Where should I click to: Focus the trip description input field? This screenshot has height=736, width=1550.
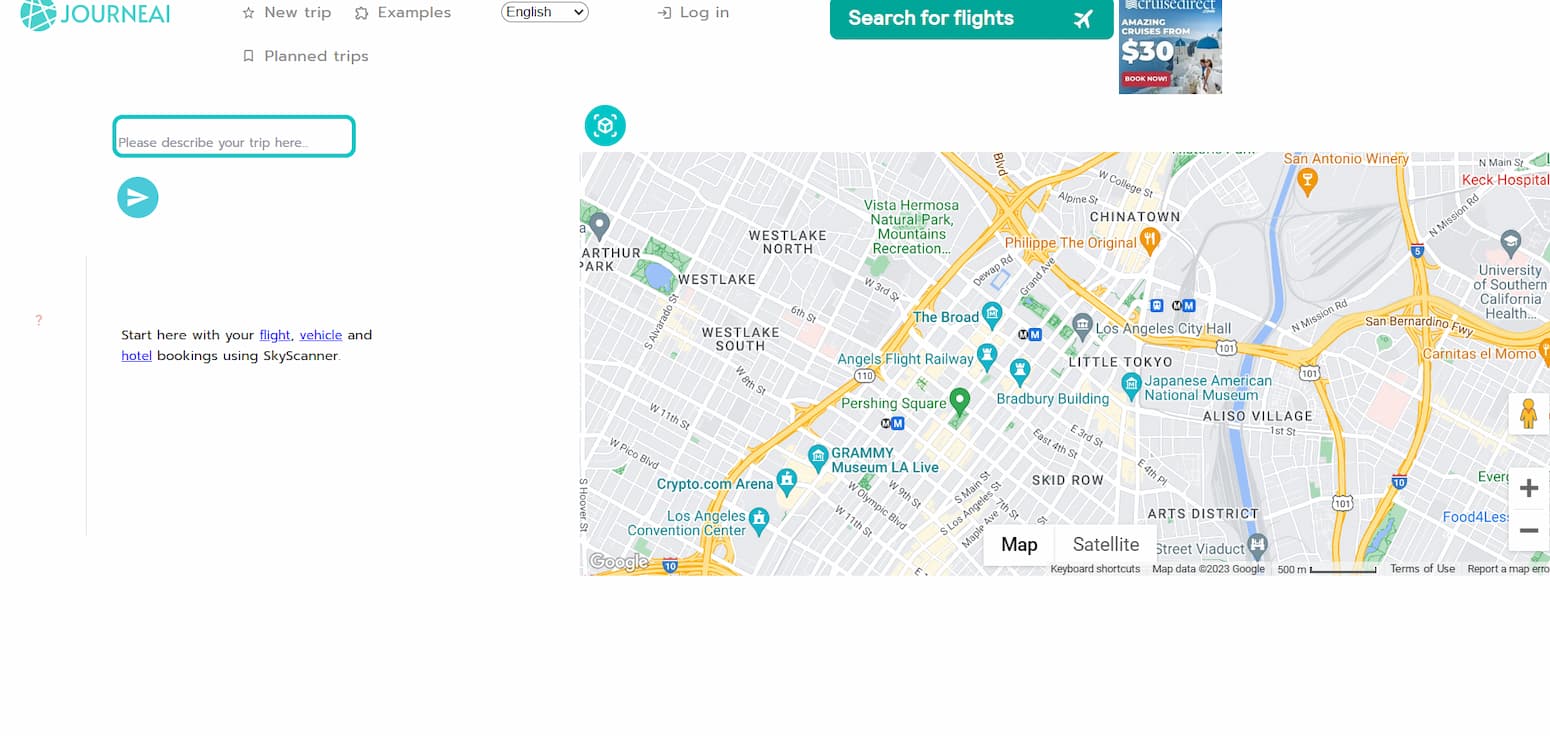[234, 137]
